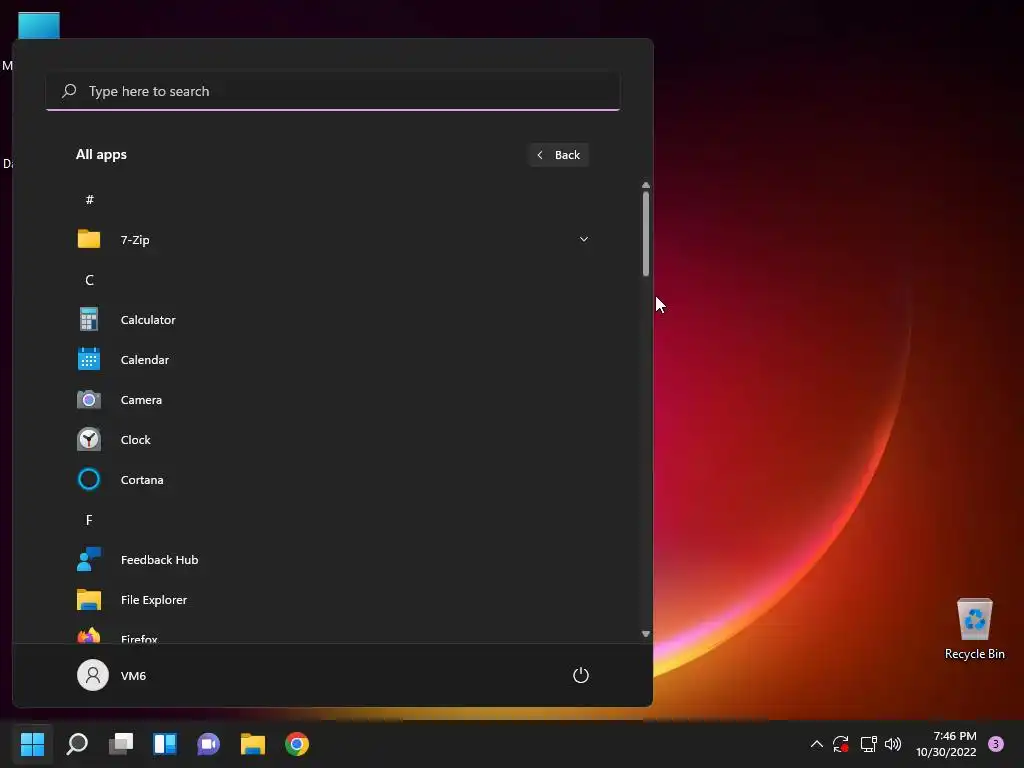Select the F letter index header

tap(89, 520)
